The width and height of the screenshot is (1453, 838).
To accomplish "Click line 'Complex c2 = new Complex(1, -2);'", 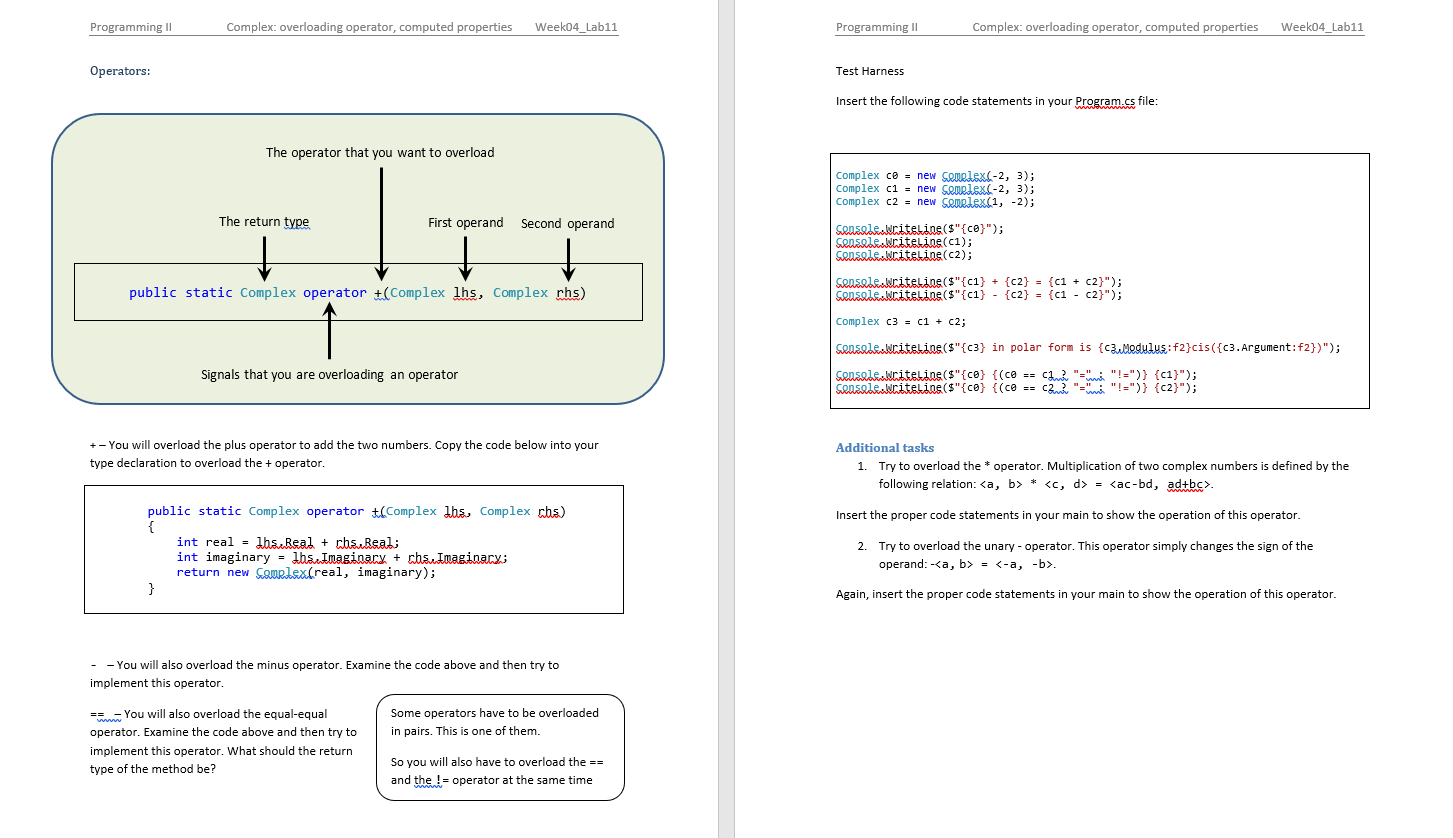I will pos(935,201).
